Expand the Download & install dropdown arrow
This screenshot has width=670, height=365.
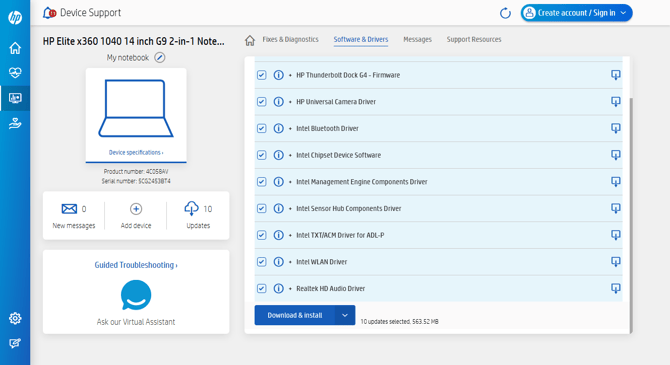345,315
